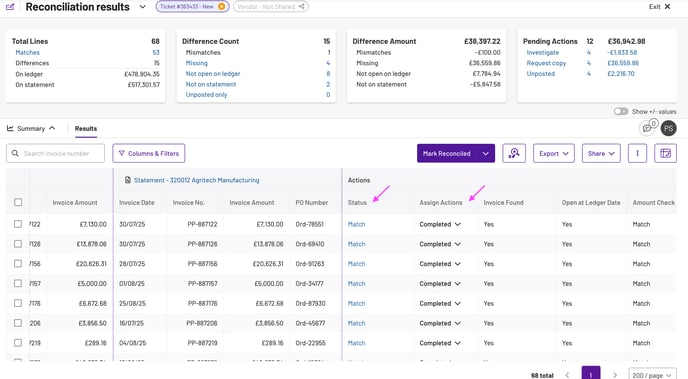Open Completed dropdown for PP-887126 row
This screenshot has width=688, height=379.
tap(440, 244)
